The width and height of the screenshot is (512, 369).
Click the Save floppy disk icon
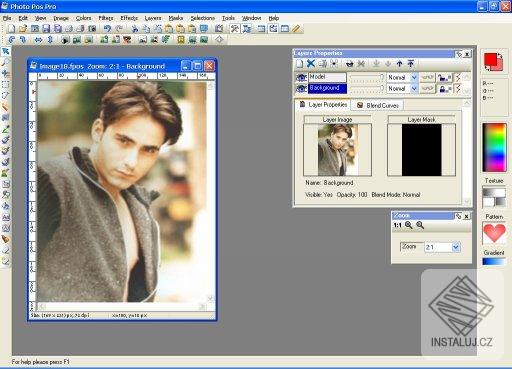tap(46, 29)
